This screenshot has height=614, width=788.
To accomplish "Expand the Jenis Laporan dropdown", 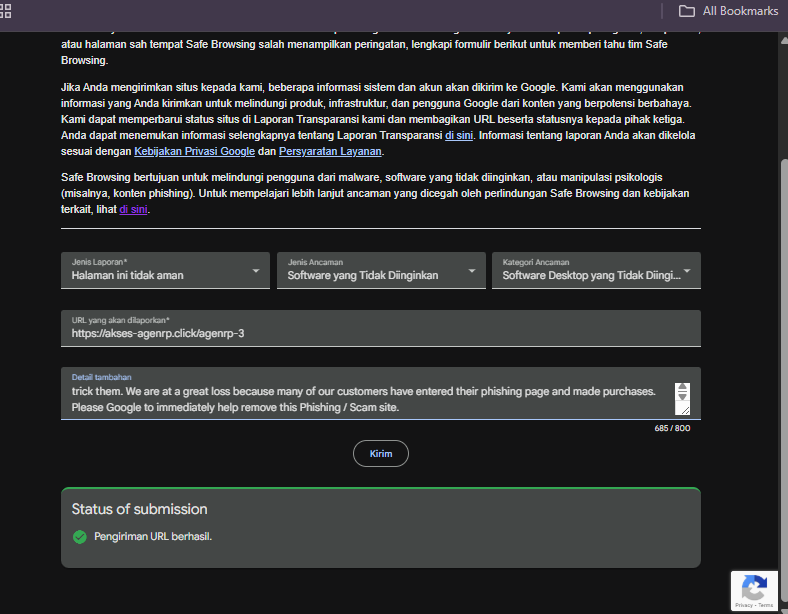I will [x=165, y=270].
